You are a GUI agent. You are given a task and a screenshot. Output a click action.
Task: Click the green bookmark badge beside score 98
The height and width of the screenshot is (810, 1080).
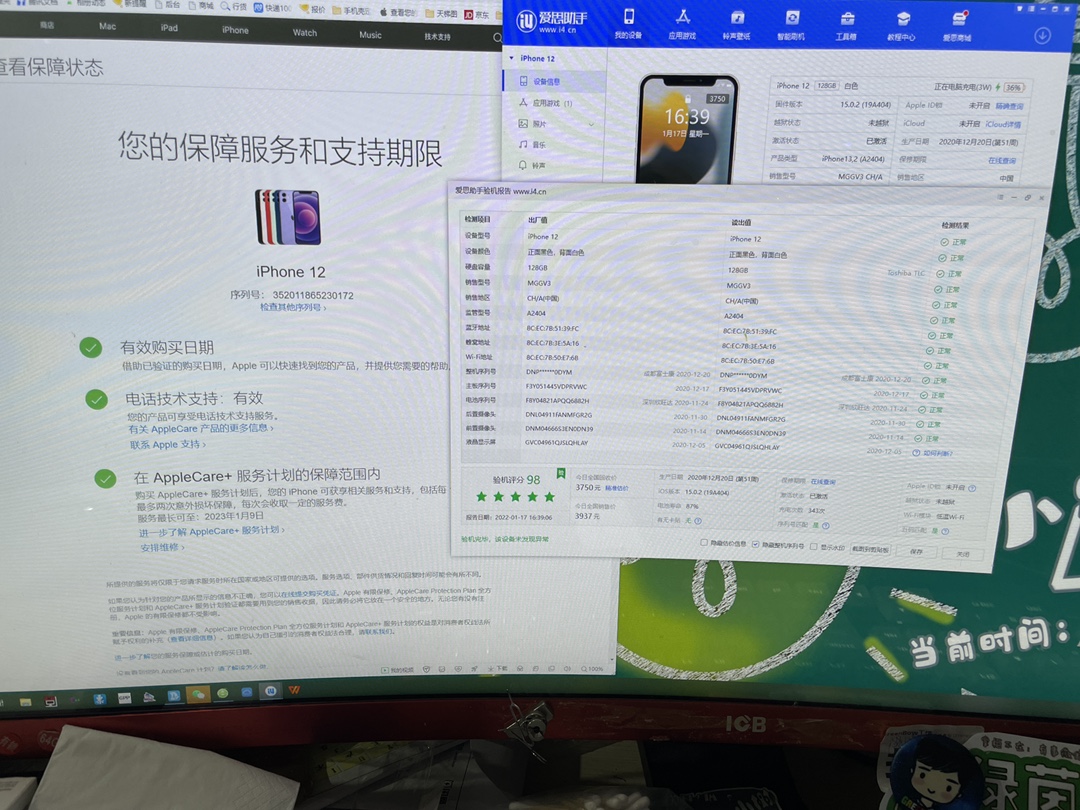561,474
